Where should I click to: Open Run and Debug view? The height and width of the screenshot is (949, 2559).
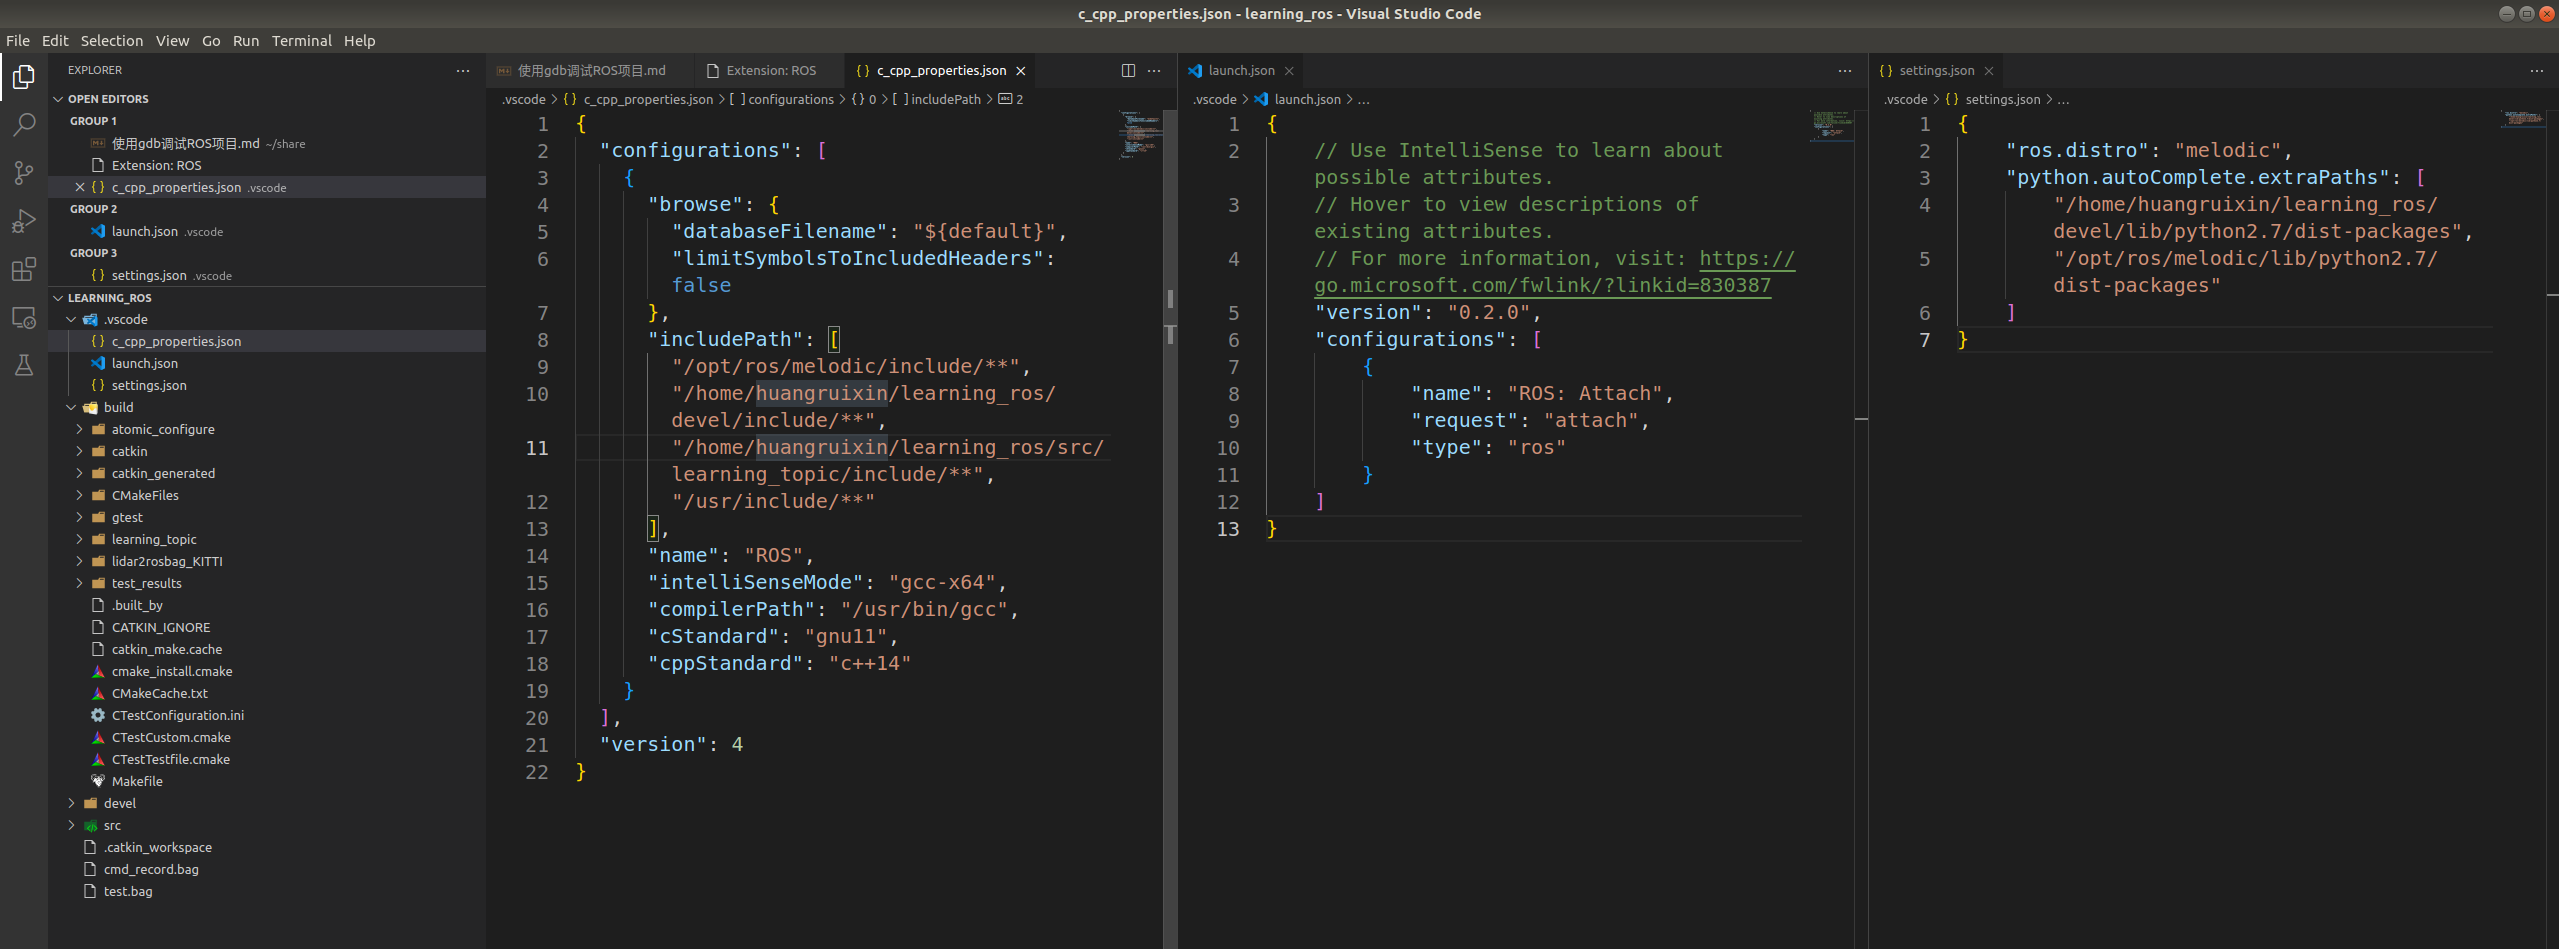[x=24, y=221]
